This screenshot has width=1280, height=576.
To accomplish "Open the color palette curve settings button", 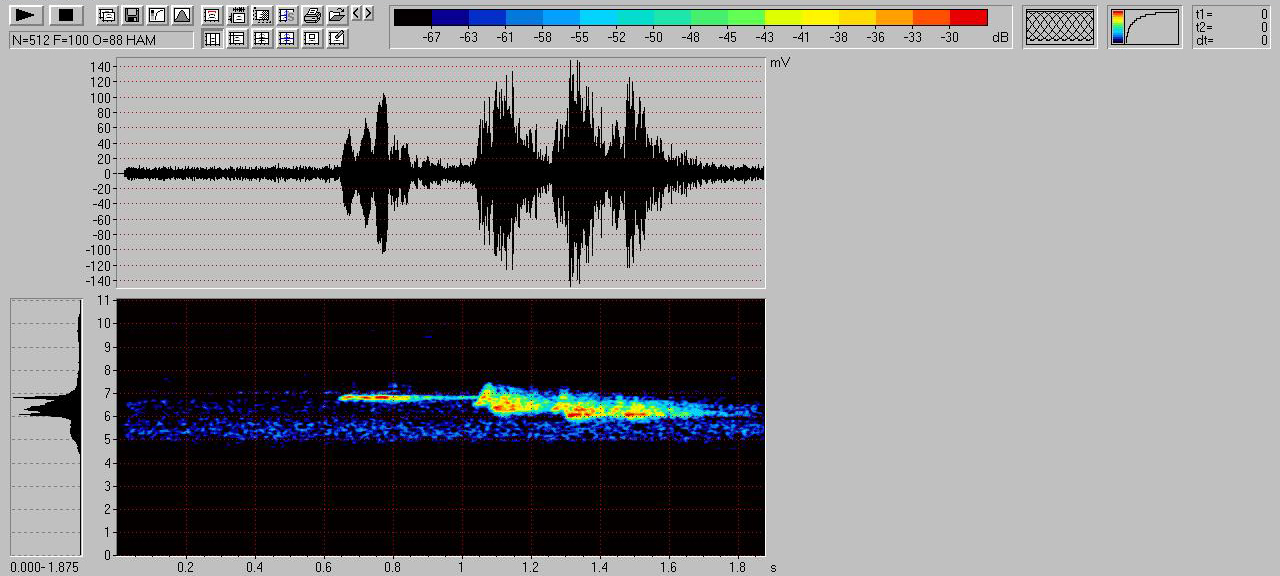I will 1145,27.
